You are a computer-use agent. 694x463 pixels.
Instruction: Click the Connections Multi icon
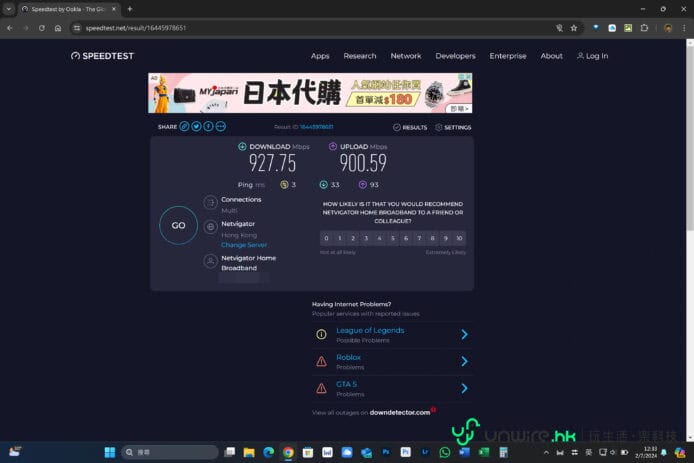click(210, 203)
